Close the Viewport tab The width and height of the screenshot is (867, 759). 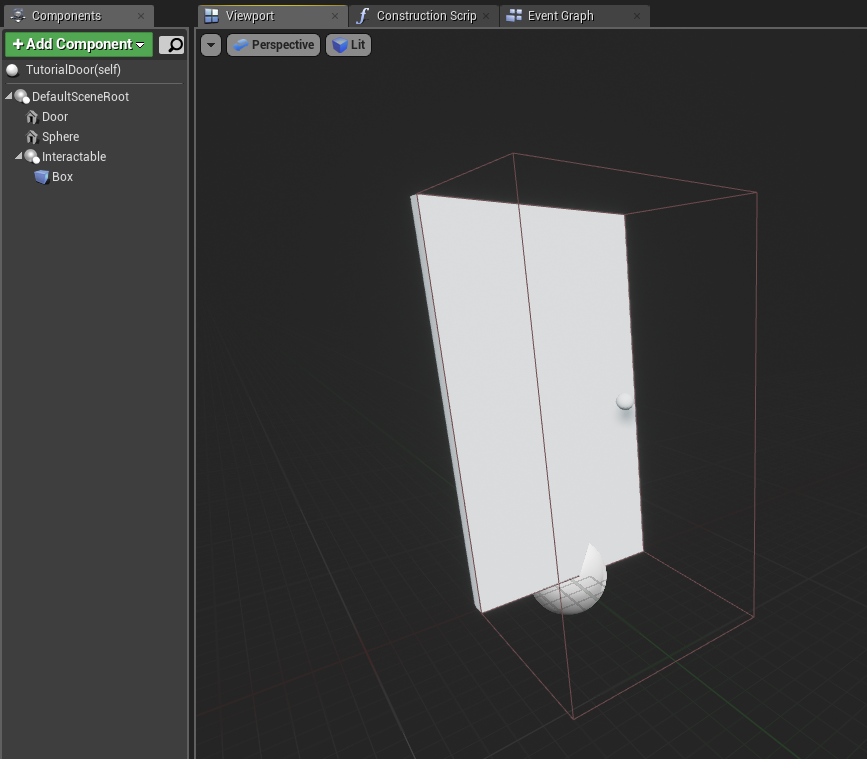335,16
